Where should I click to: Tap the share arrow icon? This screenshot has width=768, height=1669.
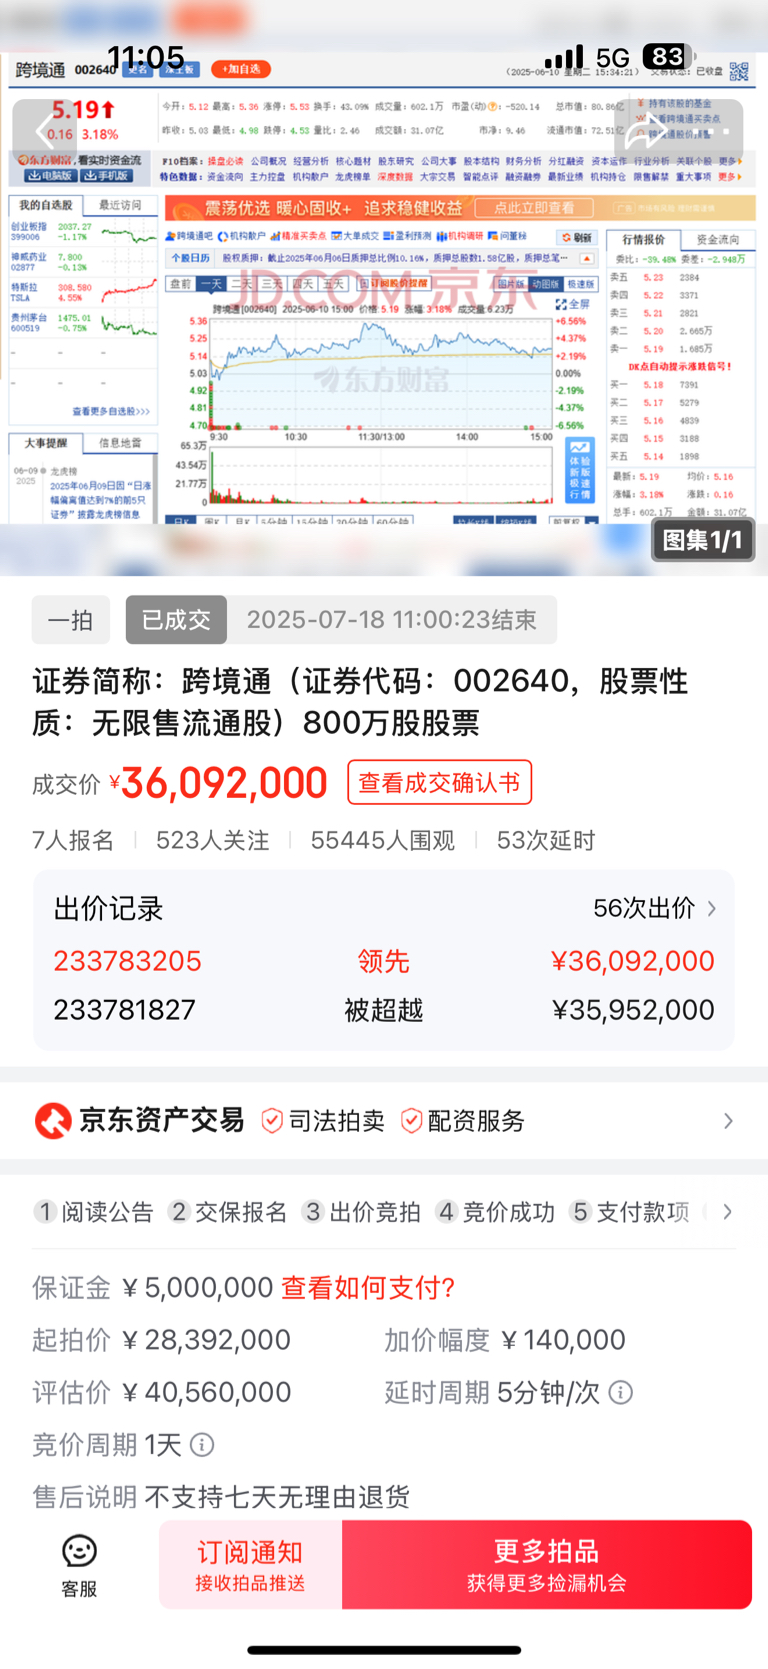[x=646, y=131]
